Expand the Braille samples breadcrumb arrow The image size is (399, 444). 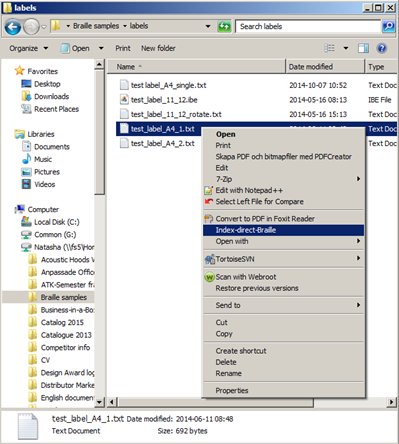tap(125, 26)
